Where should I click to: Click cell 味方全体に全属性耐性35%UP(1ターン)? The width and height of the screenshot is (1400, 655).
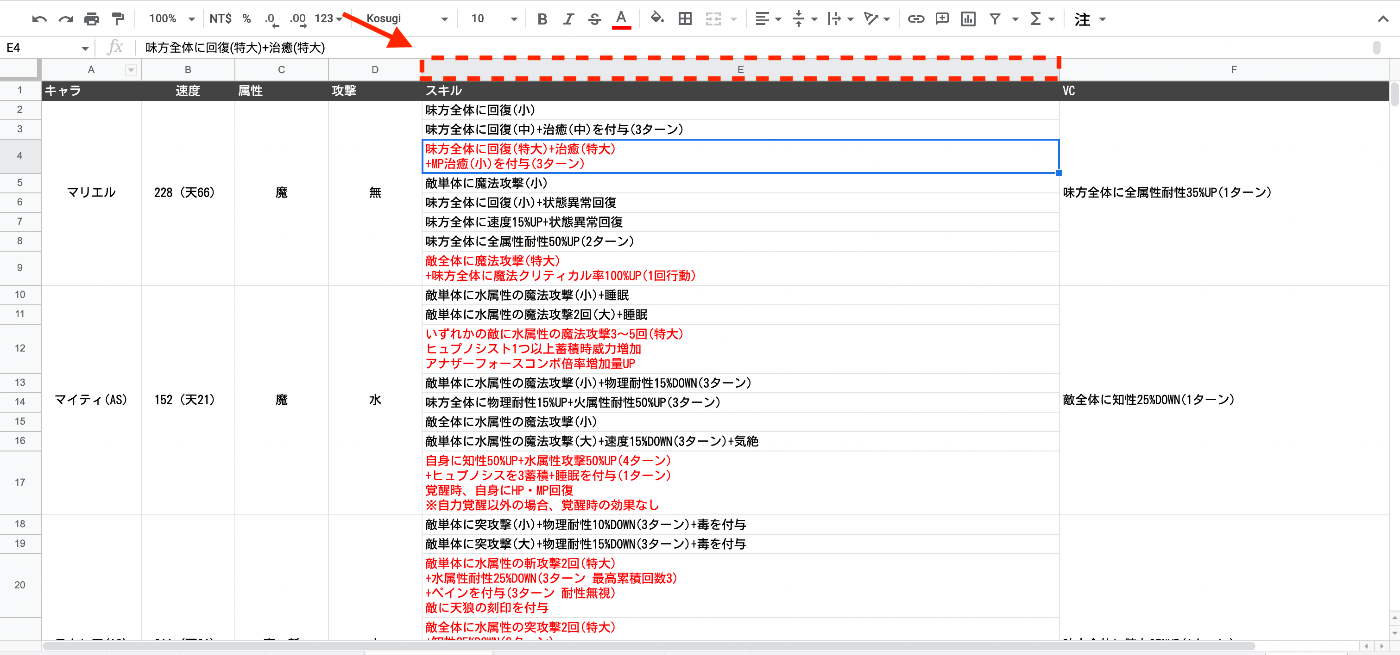[x=1224, y=193]
